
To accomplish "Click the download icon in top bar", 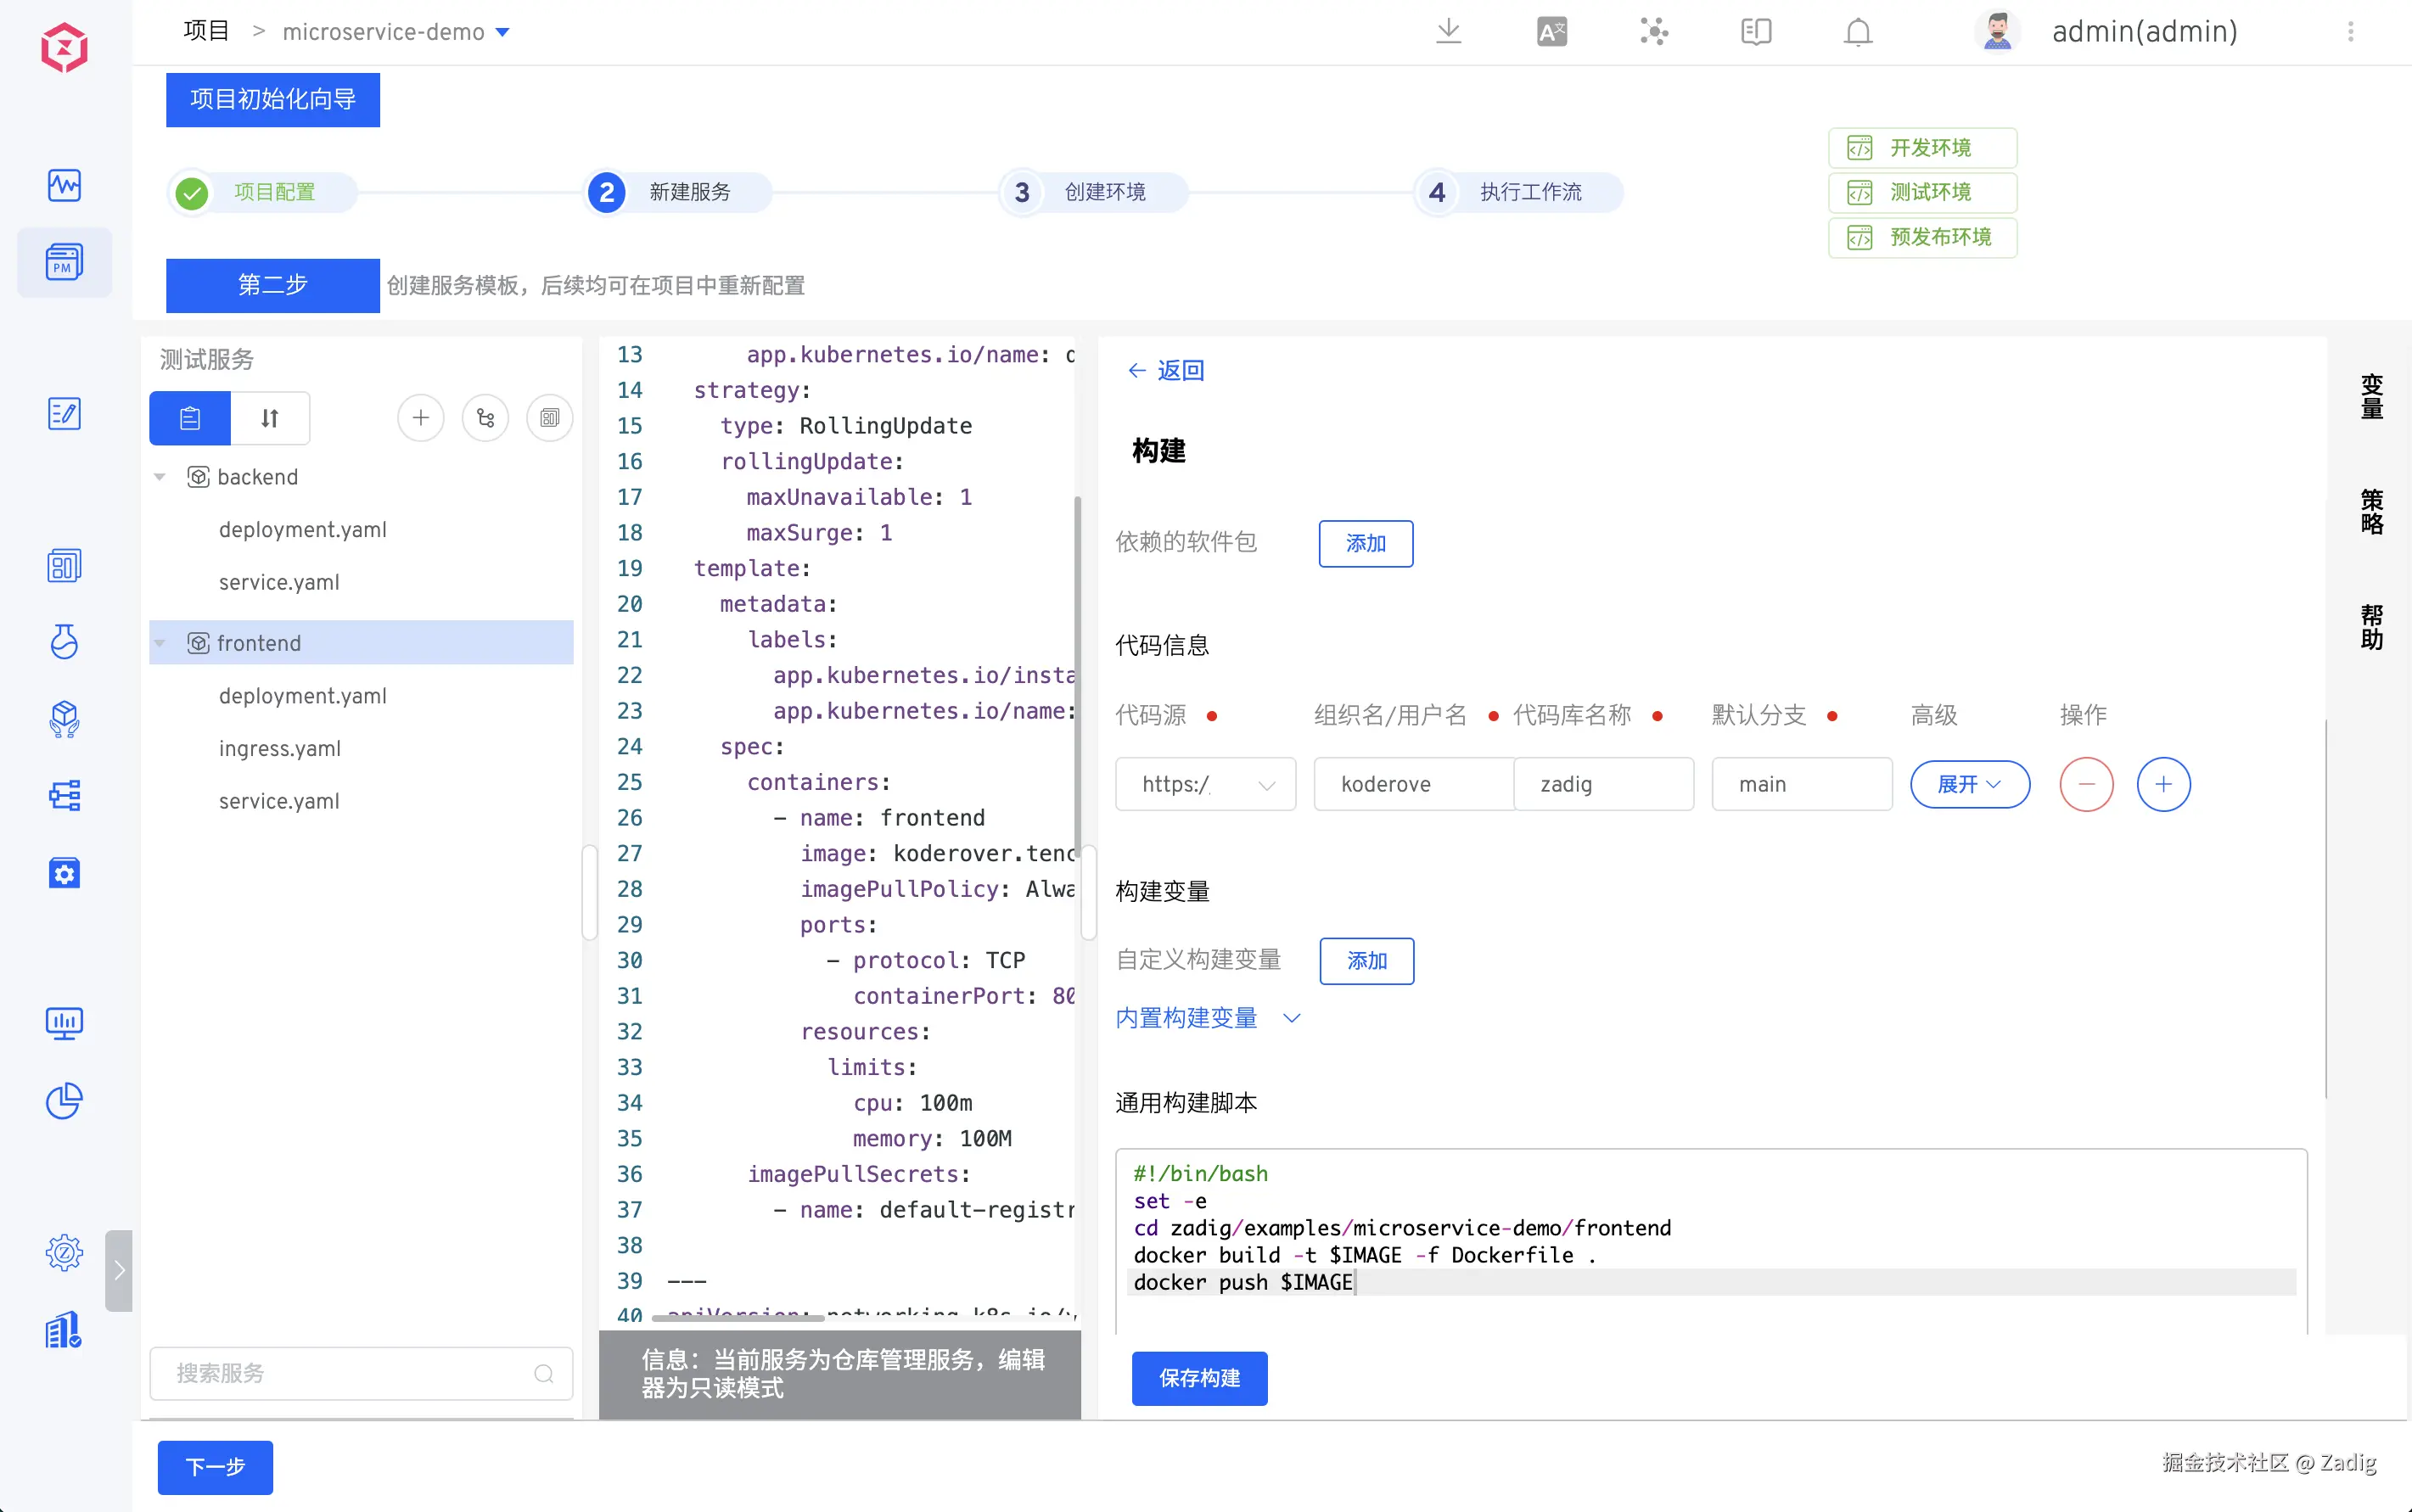I will click(1448, 32).
